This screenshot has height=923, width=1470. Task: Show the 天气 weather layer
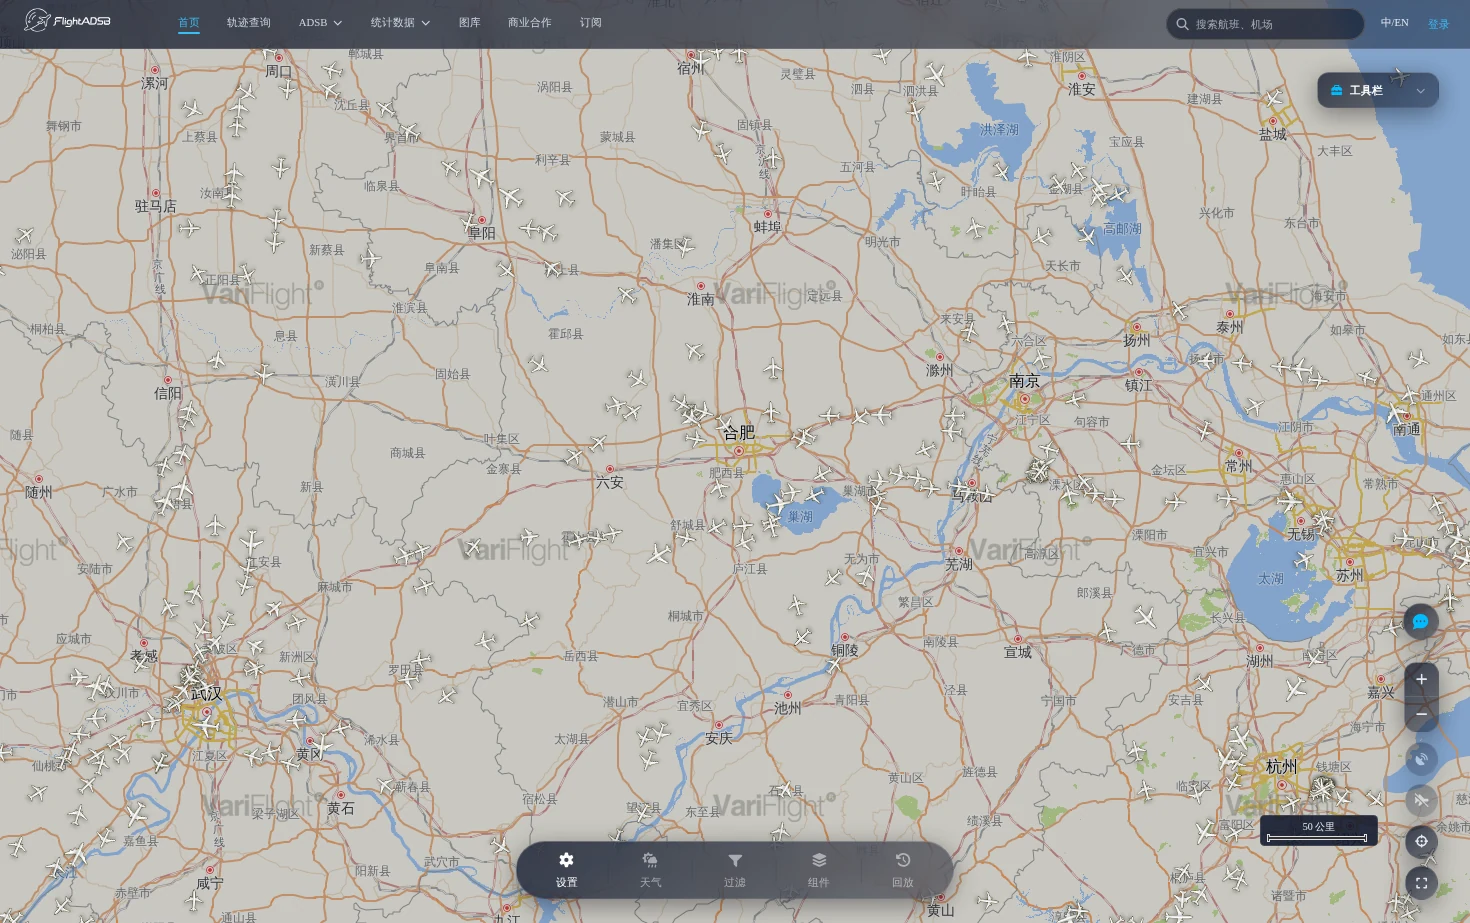click(x=650, y=870)
